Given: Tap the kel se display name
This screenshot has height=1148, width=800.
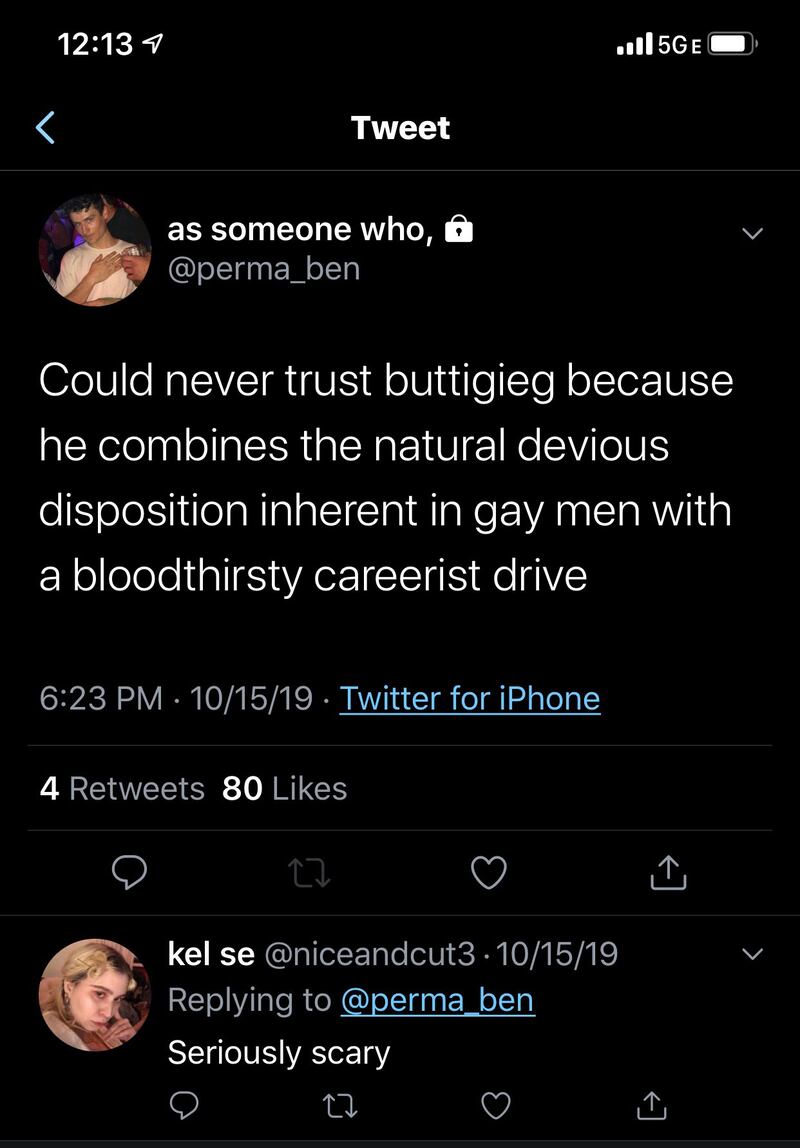Looking at the screenshot, I should (211, 954).
